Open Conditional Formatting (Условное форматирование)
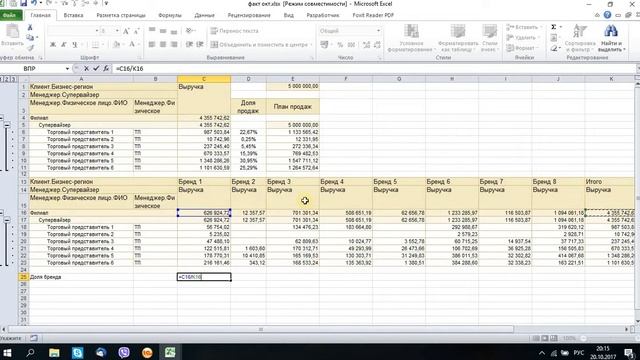The image size is (640, 360). pyautogui.click(x=411, y=38)
